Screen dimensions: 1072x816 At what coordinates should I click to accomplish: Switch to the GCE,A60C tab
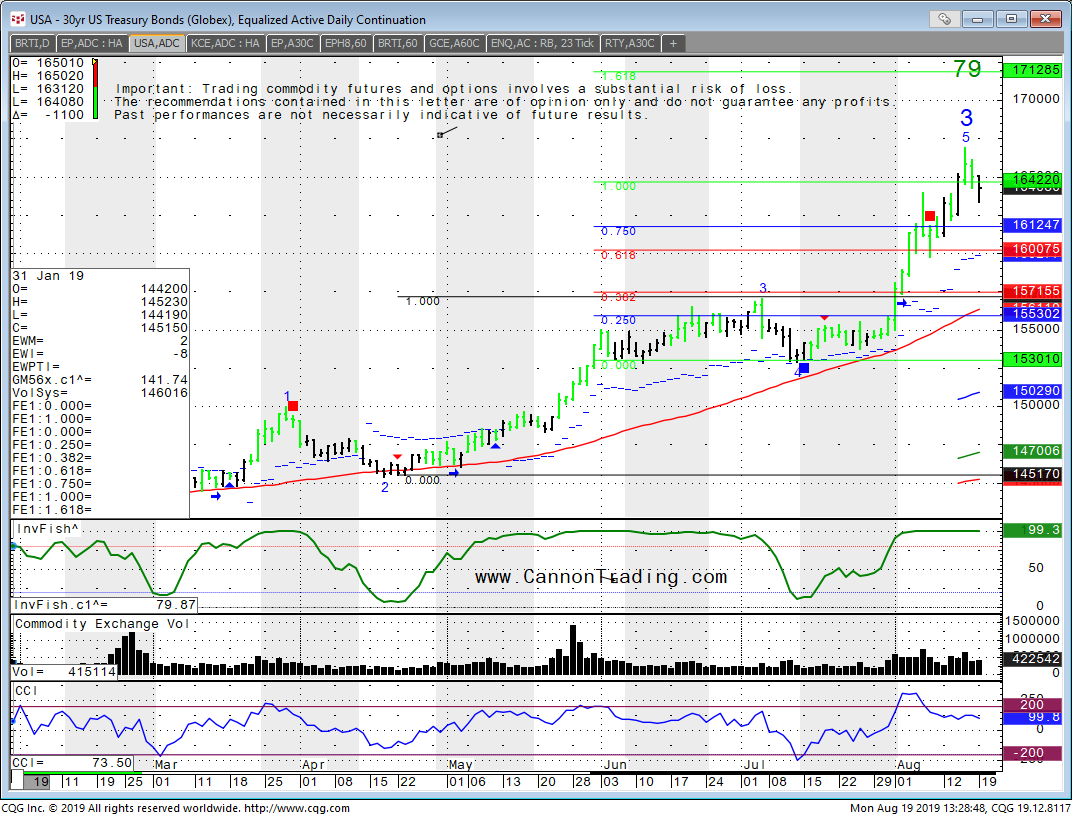pos(456,43)
